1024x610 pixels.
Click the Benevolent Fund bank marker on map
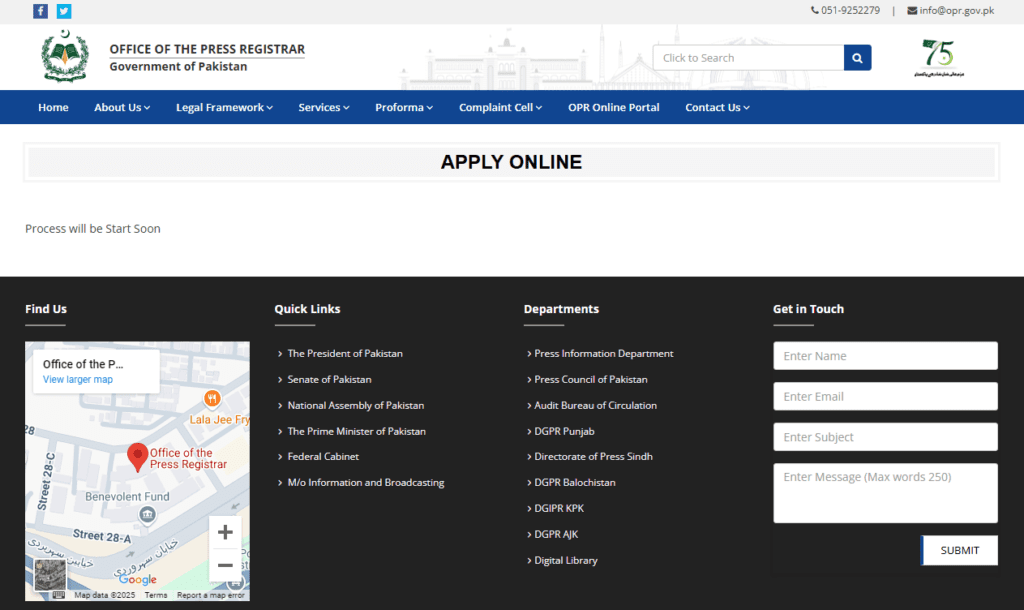pyautogui.click(x=148, y=515)
